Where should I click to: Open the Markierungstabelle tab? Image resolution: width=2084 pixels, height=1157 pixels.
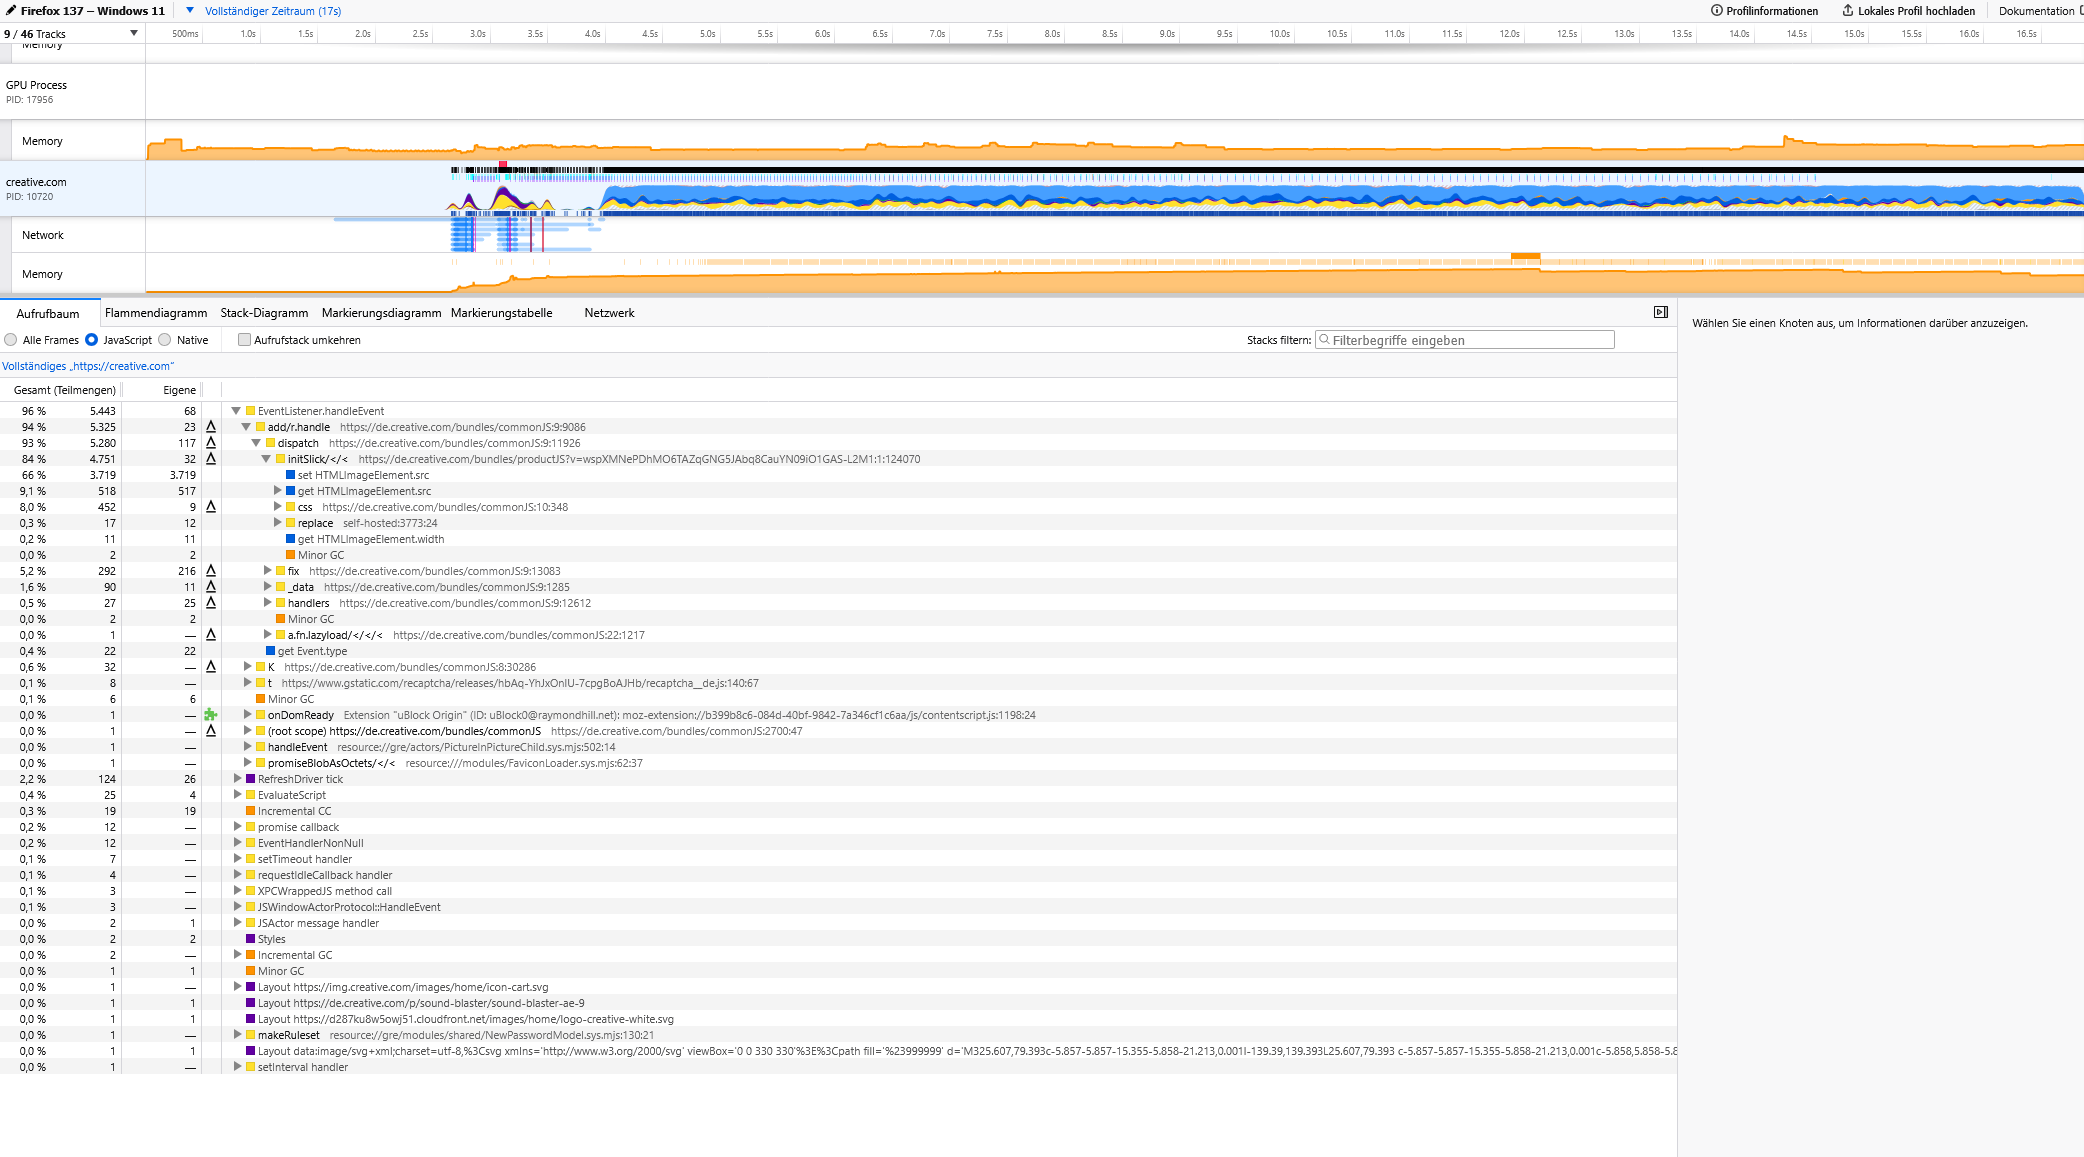(501, 313)
